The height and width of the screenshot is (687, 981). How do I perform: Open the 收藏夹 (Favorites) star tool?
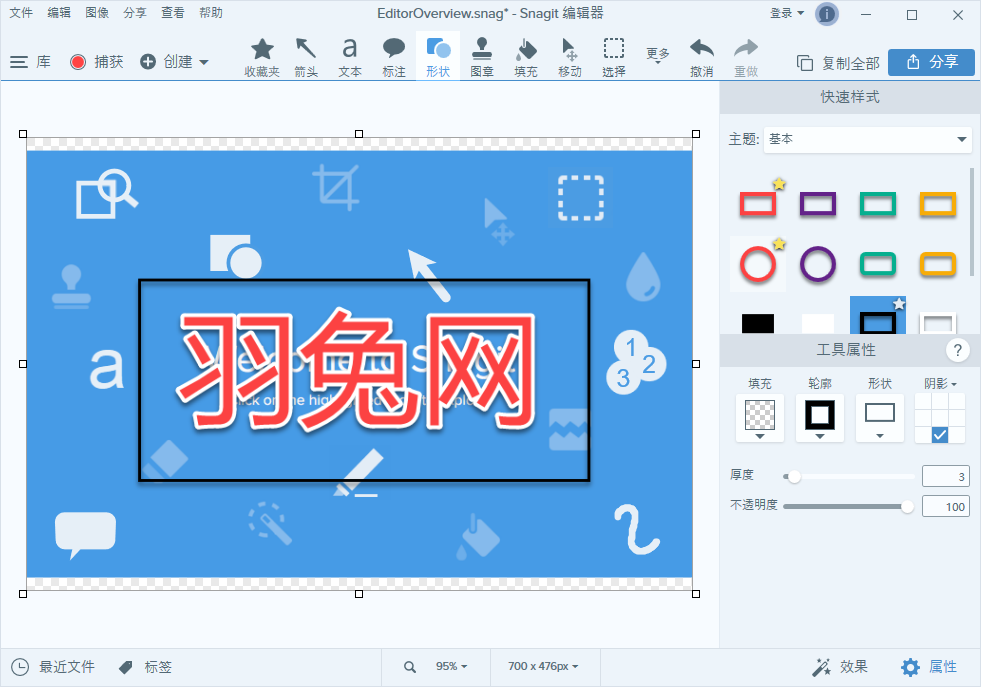262,56
